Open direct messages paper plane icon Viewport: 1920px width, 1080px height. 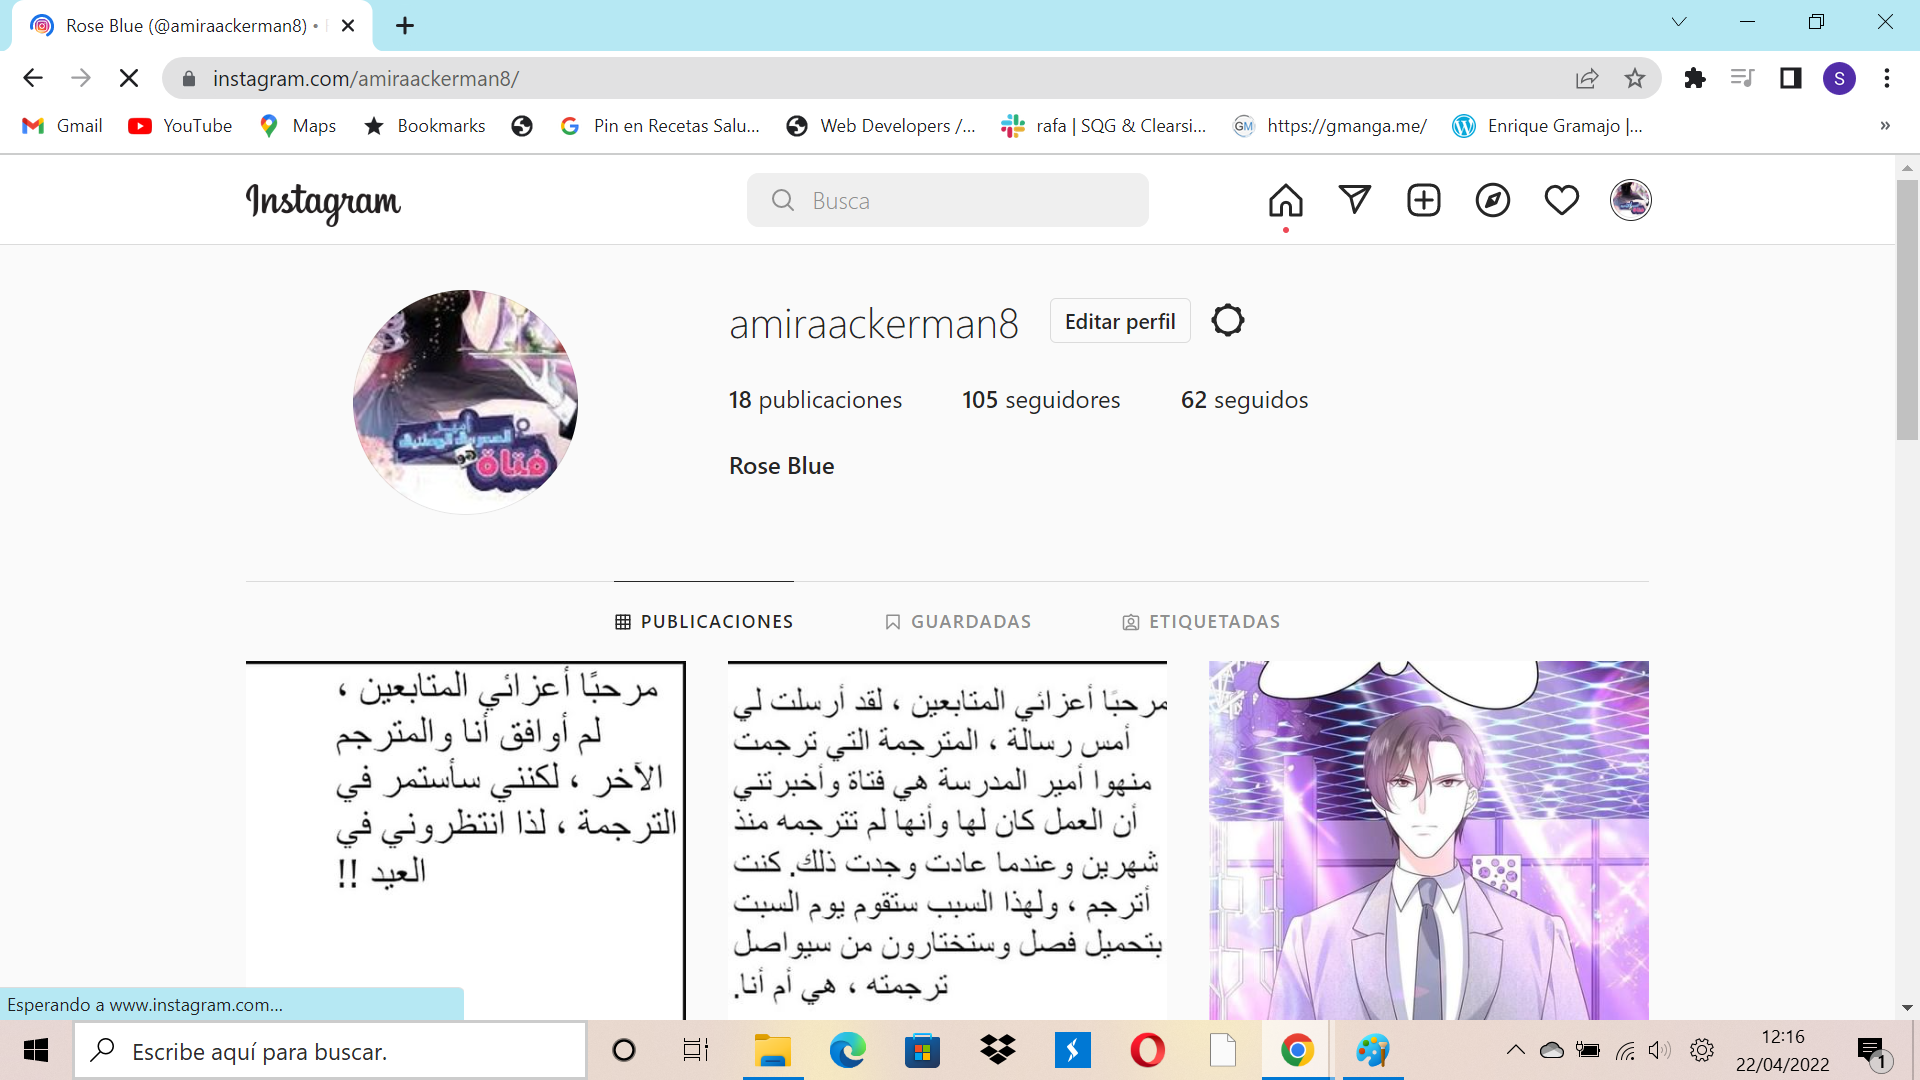[1355, 200]
